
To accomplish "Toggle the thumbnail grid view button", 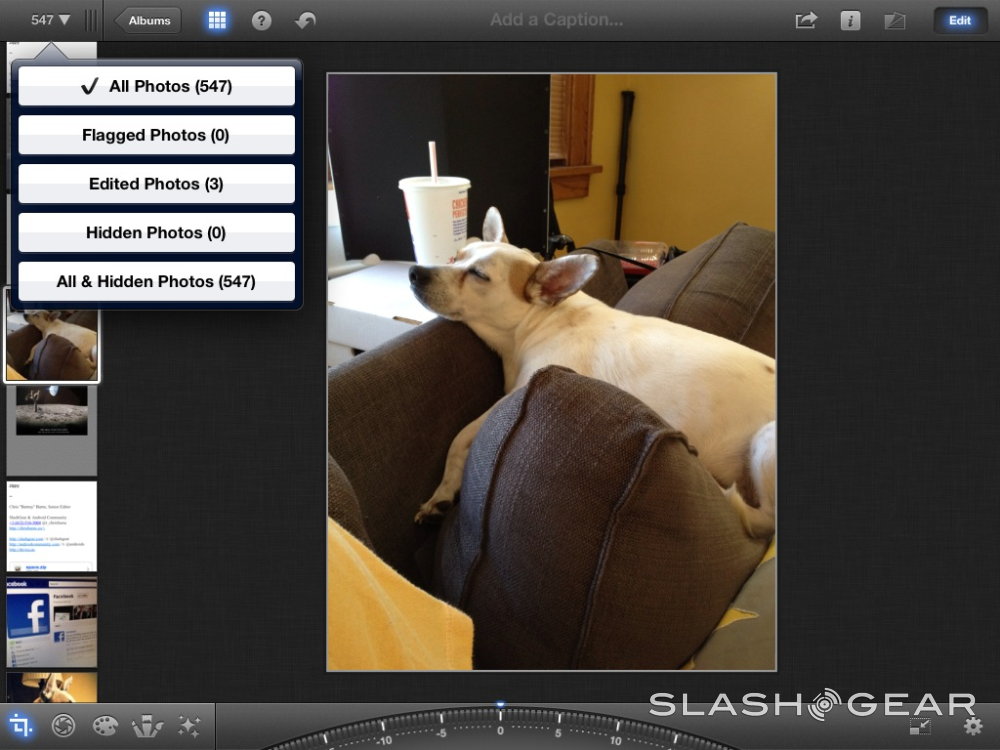I will 217,20.
